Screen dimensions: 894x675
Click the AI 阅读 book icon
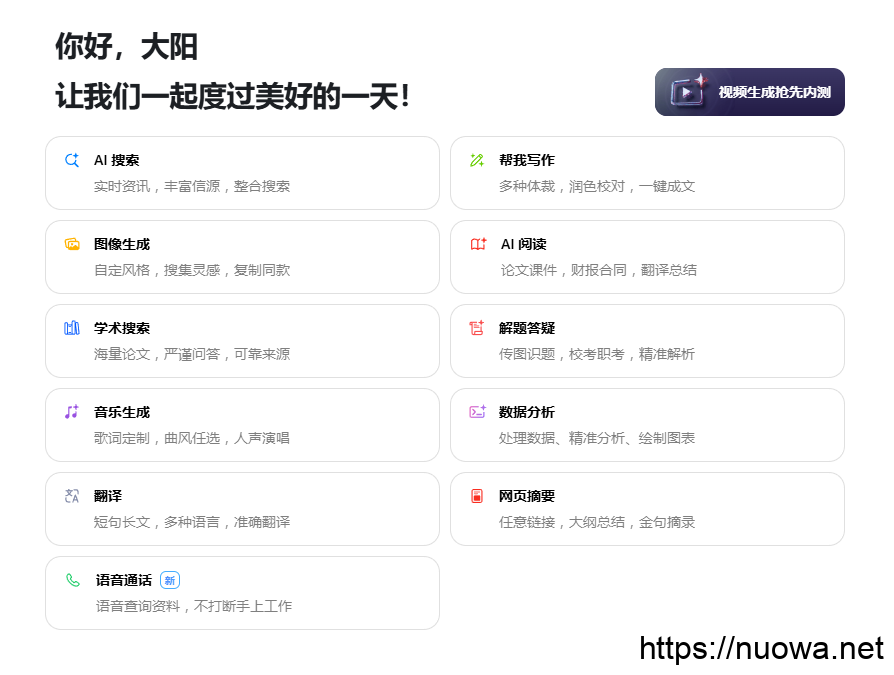coord(478,244)
